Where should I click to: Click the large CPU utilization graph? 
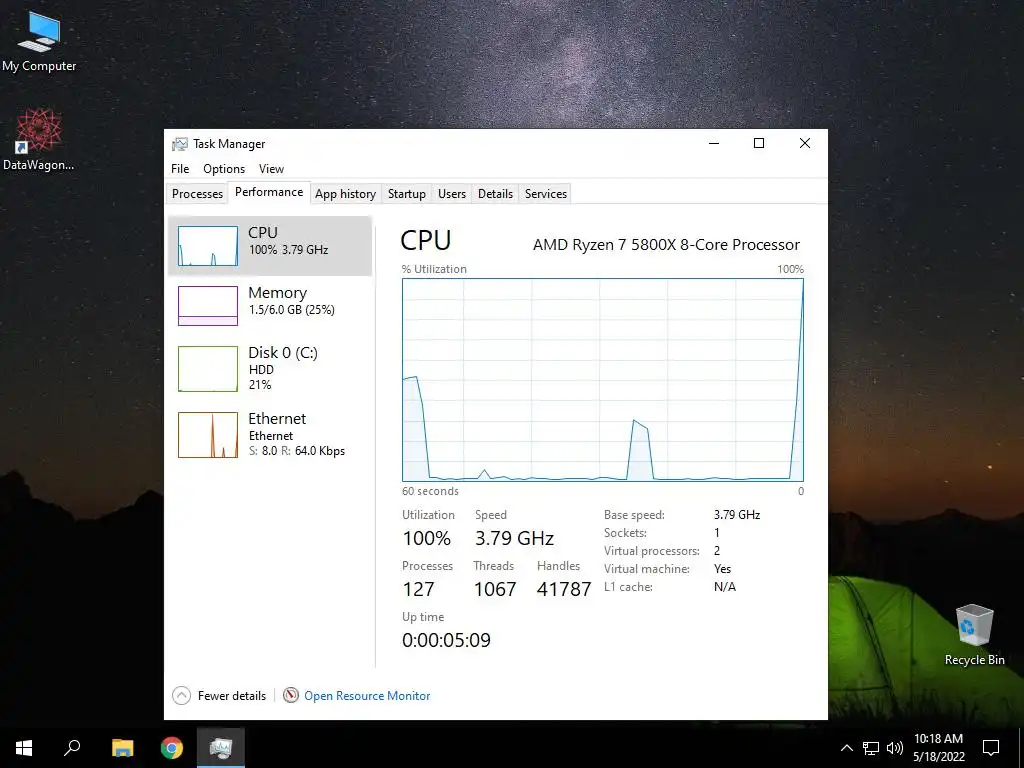point(603,380)
